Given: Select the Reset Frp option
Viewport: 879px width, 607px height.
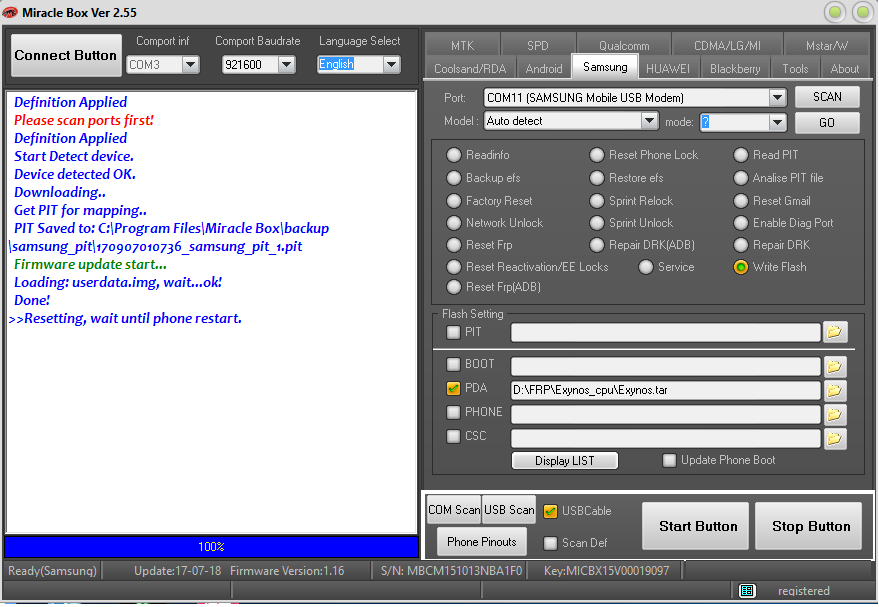Looking at the screenshot, I should point(454,245).
